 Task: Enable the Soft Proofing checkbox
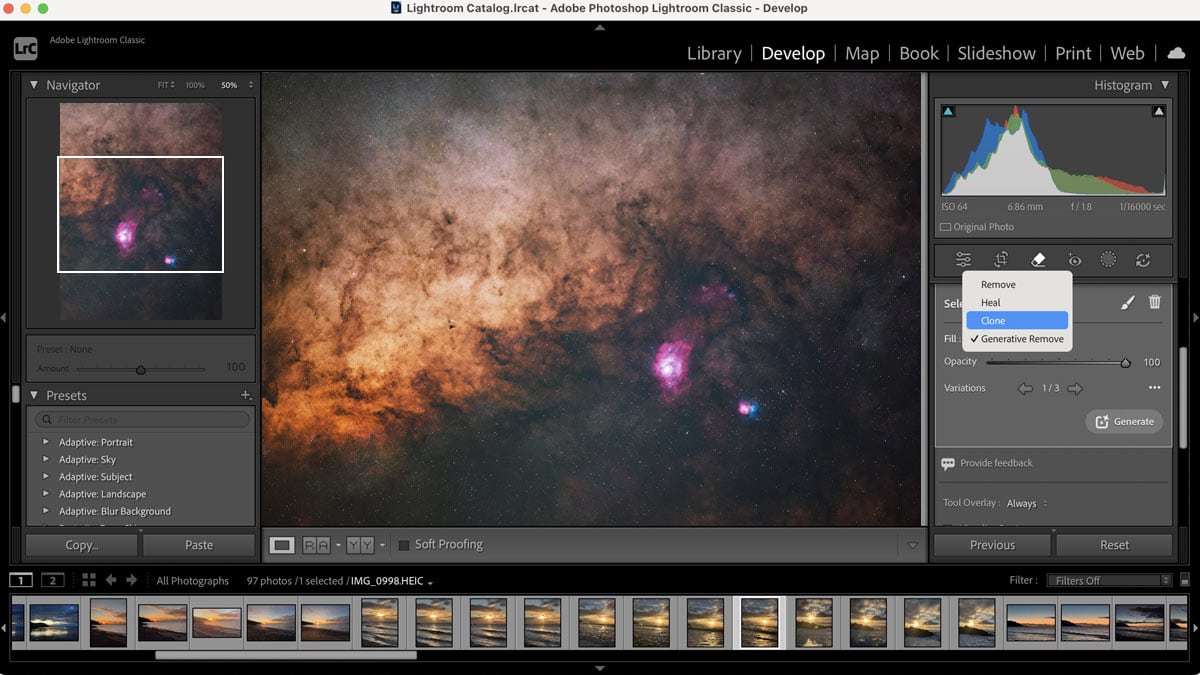click(404, 545)
